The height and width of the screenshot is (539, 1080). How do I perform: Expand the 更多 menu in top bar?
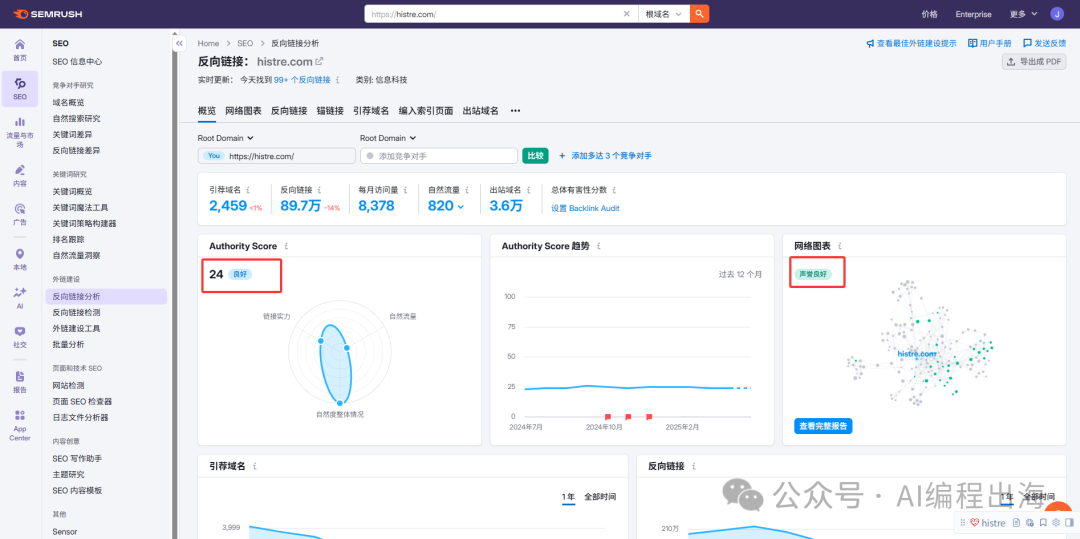[1022, 14]
